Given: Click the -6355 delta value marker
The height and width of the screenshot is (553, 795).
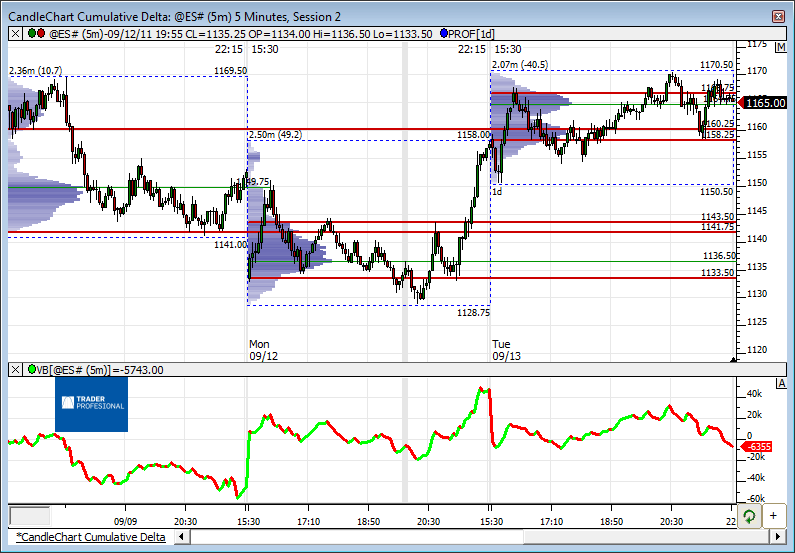Looking at the screenshot, I should (756, 447).
